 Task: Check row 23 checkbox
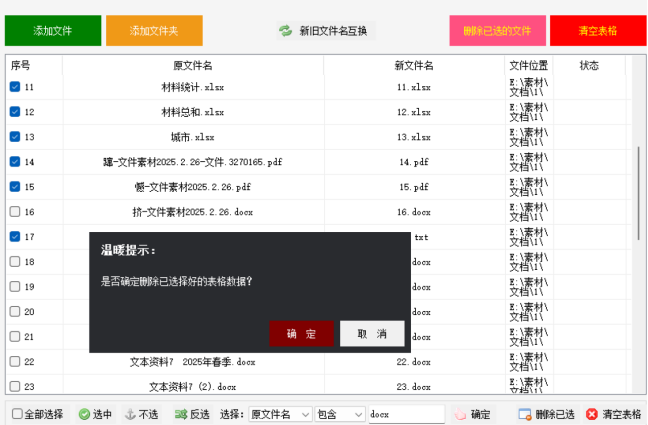[15, 387]
